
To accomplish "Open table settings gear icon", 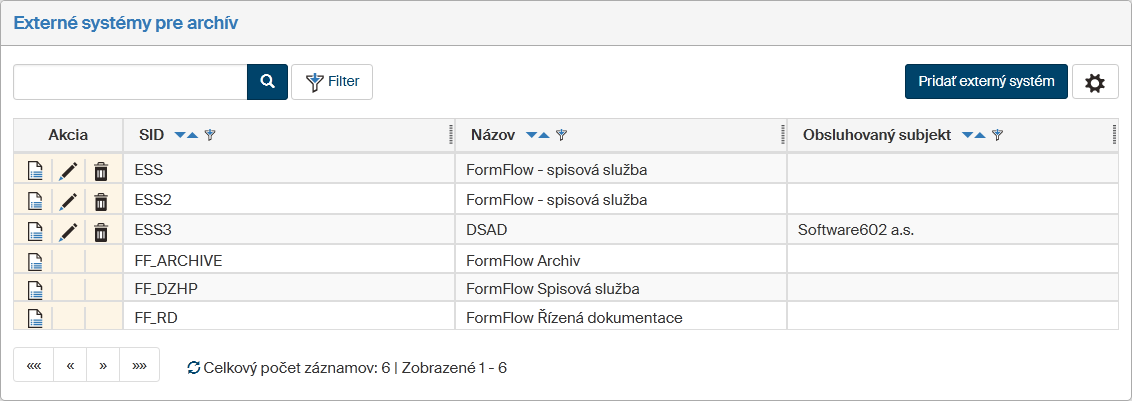I will point(1095,82).
